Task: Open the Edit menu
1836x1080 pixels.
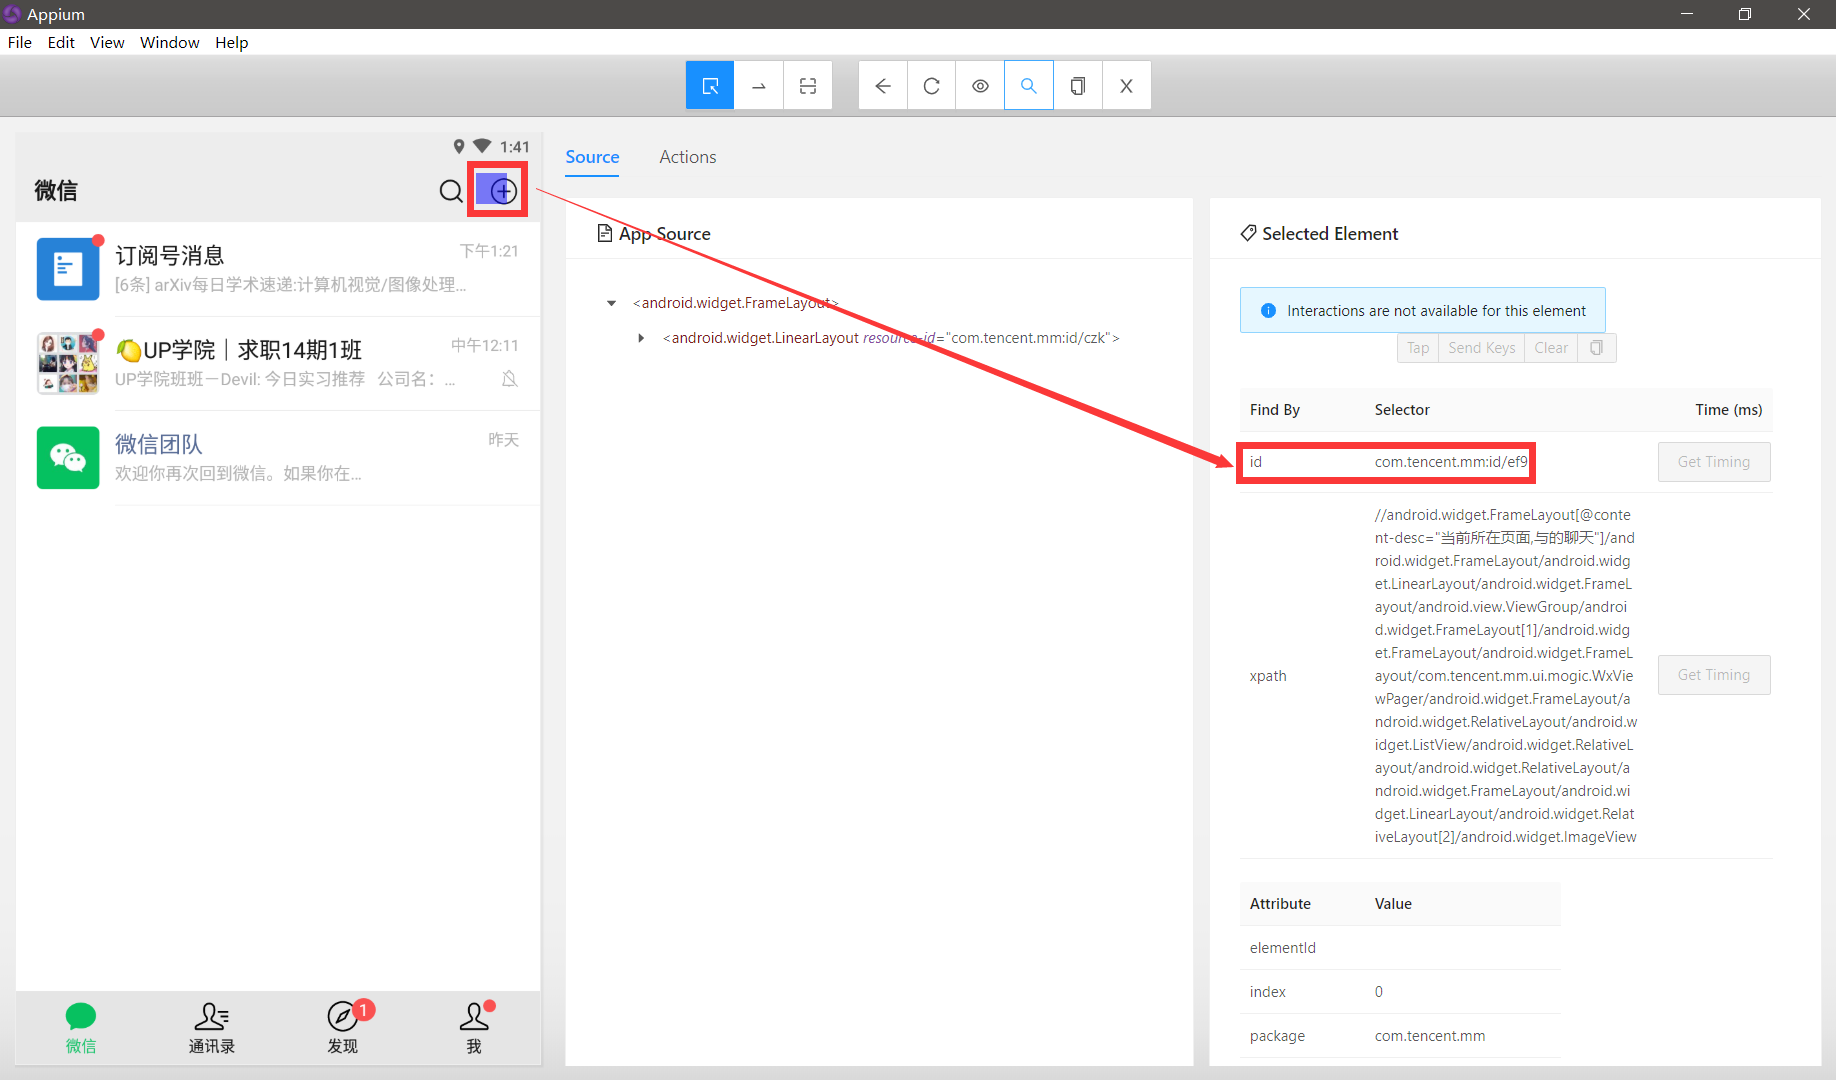Action: [61, 42]
